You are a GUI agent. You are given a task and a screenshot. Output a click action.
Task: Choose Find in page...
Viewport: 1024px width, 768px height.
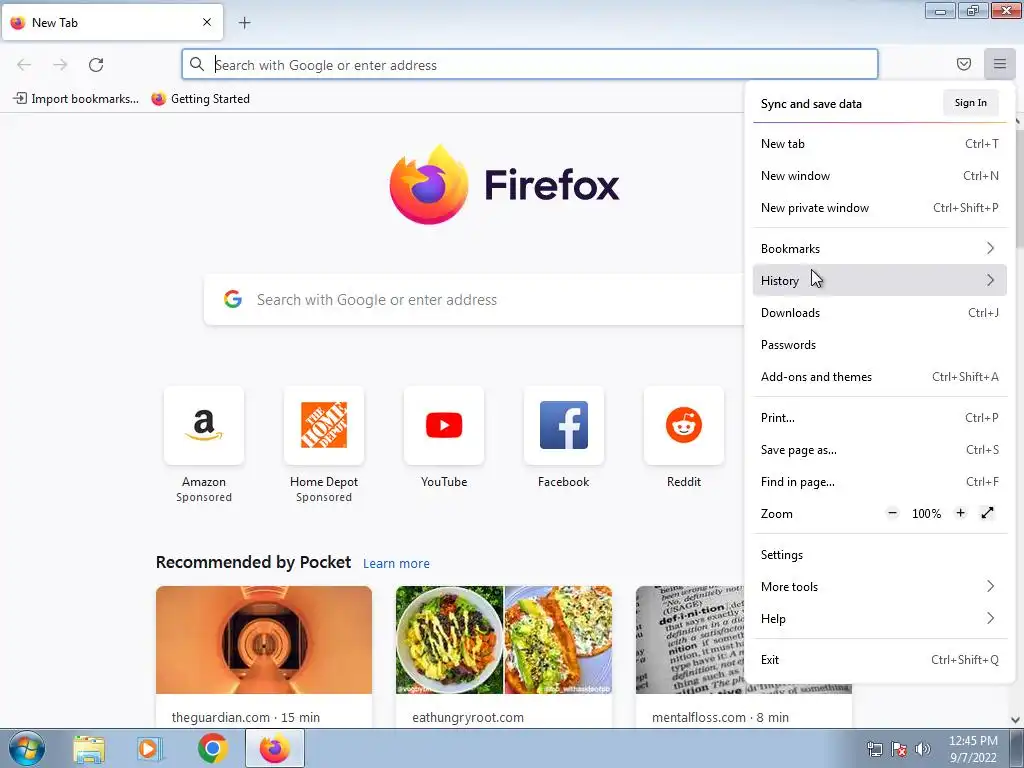click(x=880, y=481)
